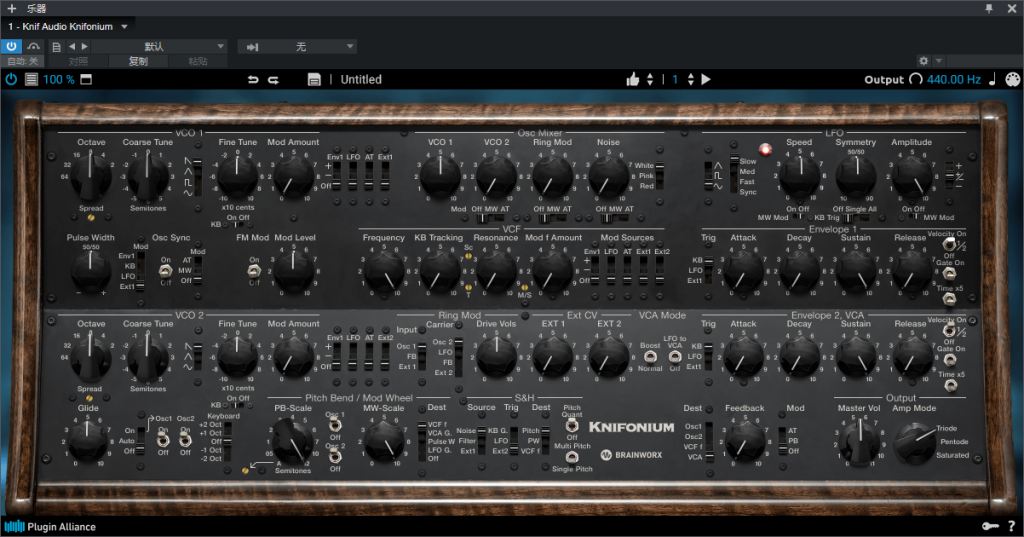Click the play triangle in the toolbar

click(x=706, y=79)
